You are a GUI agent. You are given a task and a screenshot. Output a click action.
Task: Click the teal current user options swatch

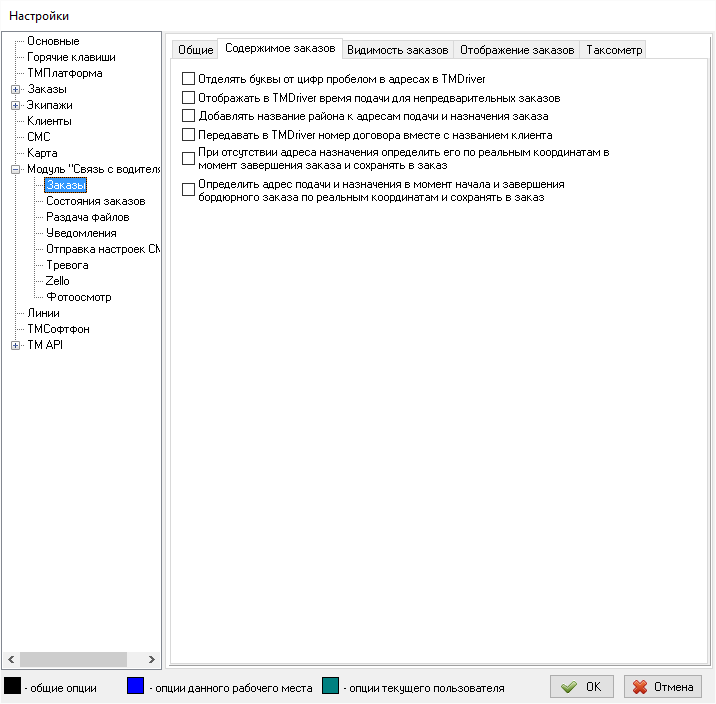click(x=331, y=686)
